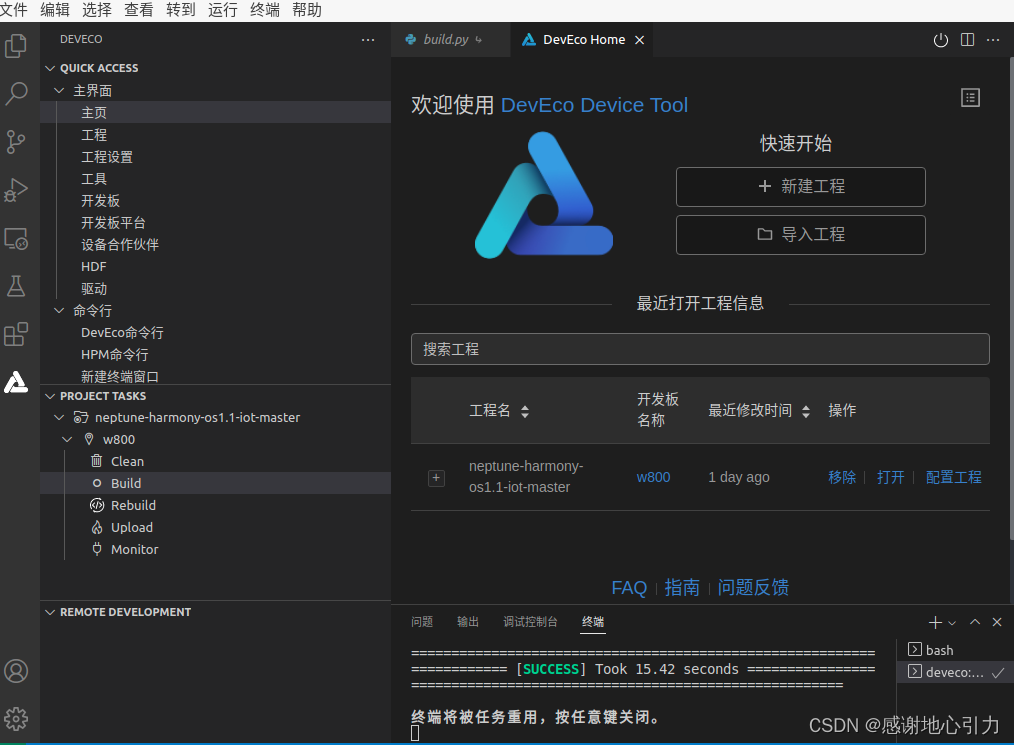Sort the table by 工程名
This screenshot has width=1014, height=745.
tap(524, 411)
